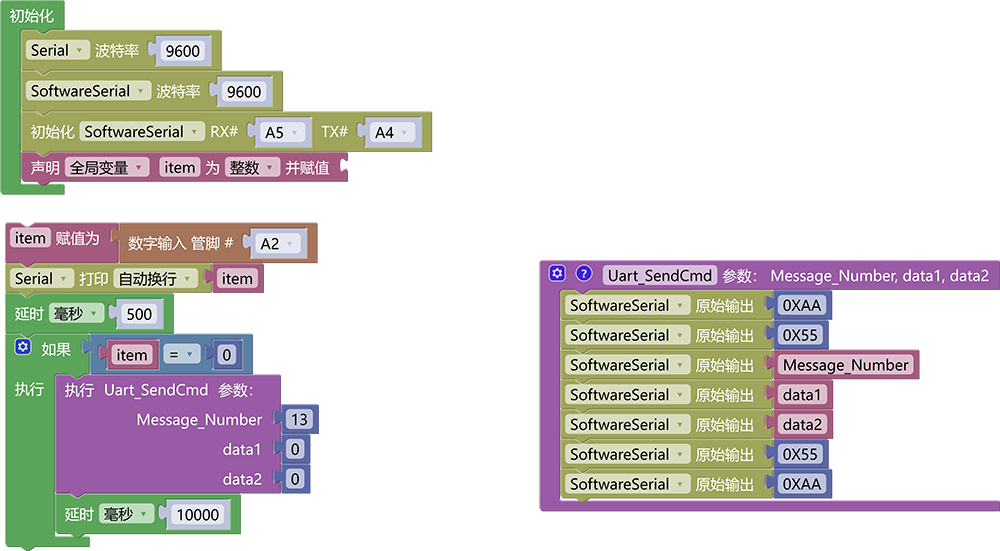Edit the last 0XAA output value
1000x551 pixels.
802,484
